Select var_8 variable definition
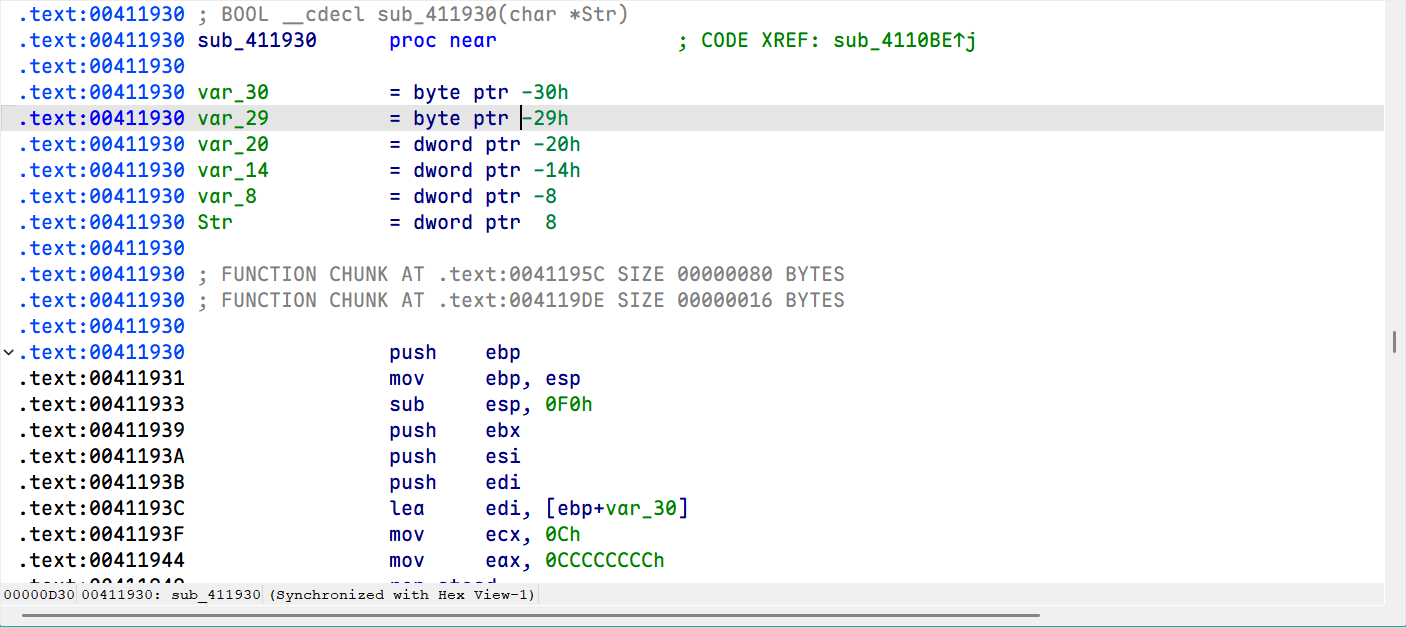The image size is (1406, 627). (x=227, y=196)
